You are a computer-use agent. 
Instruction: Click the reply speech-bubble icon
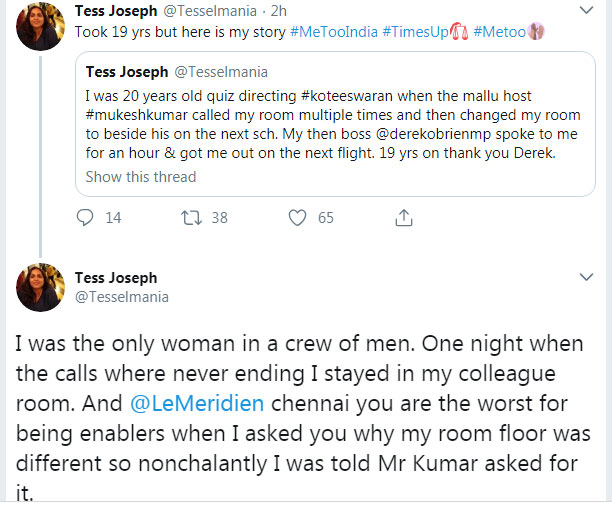pyautogui.click(x=86, y=217)
